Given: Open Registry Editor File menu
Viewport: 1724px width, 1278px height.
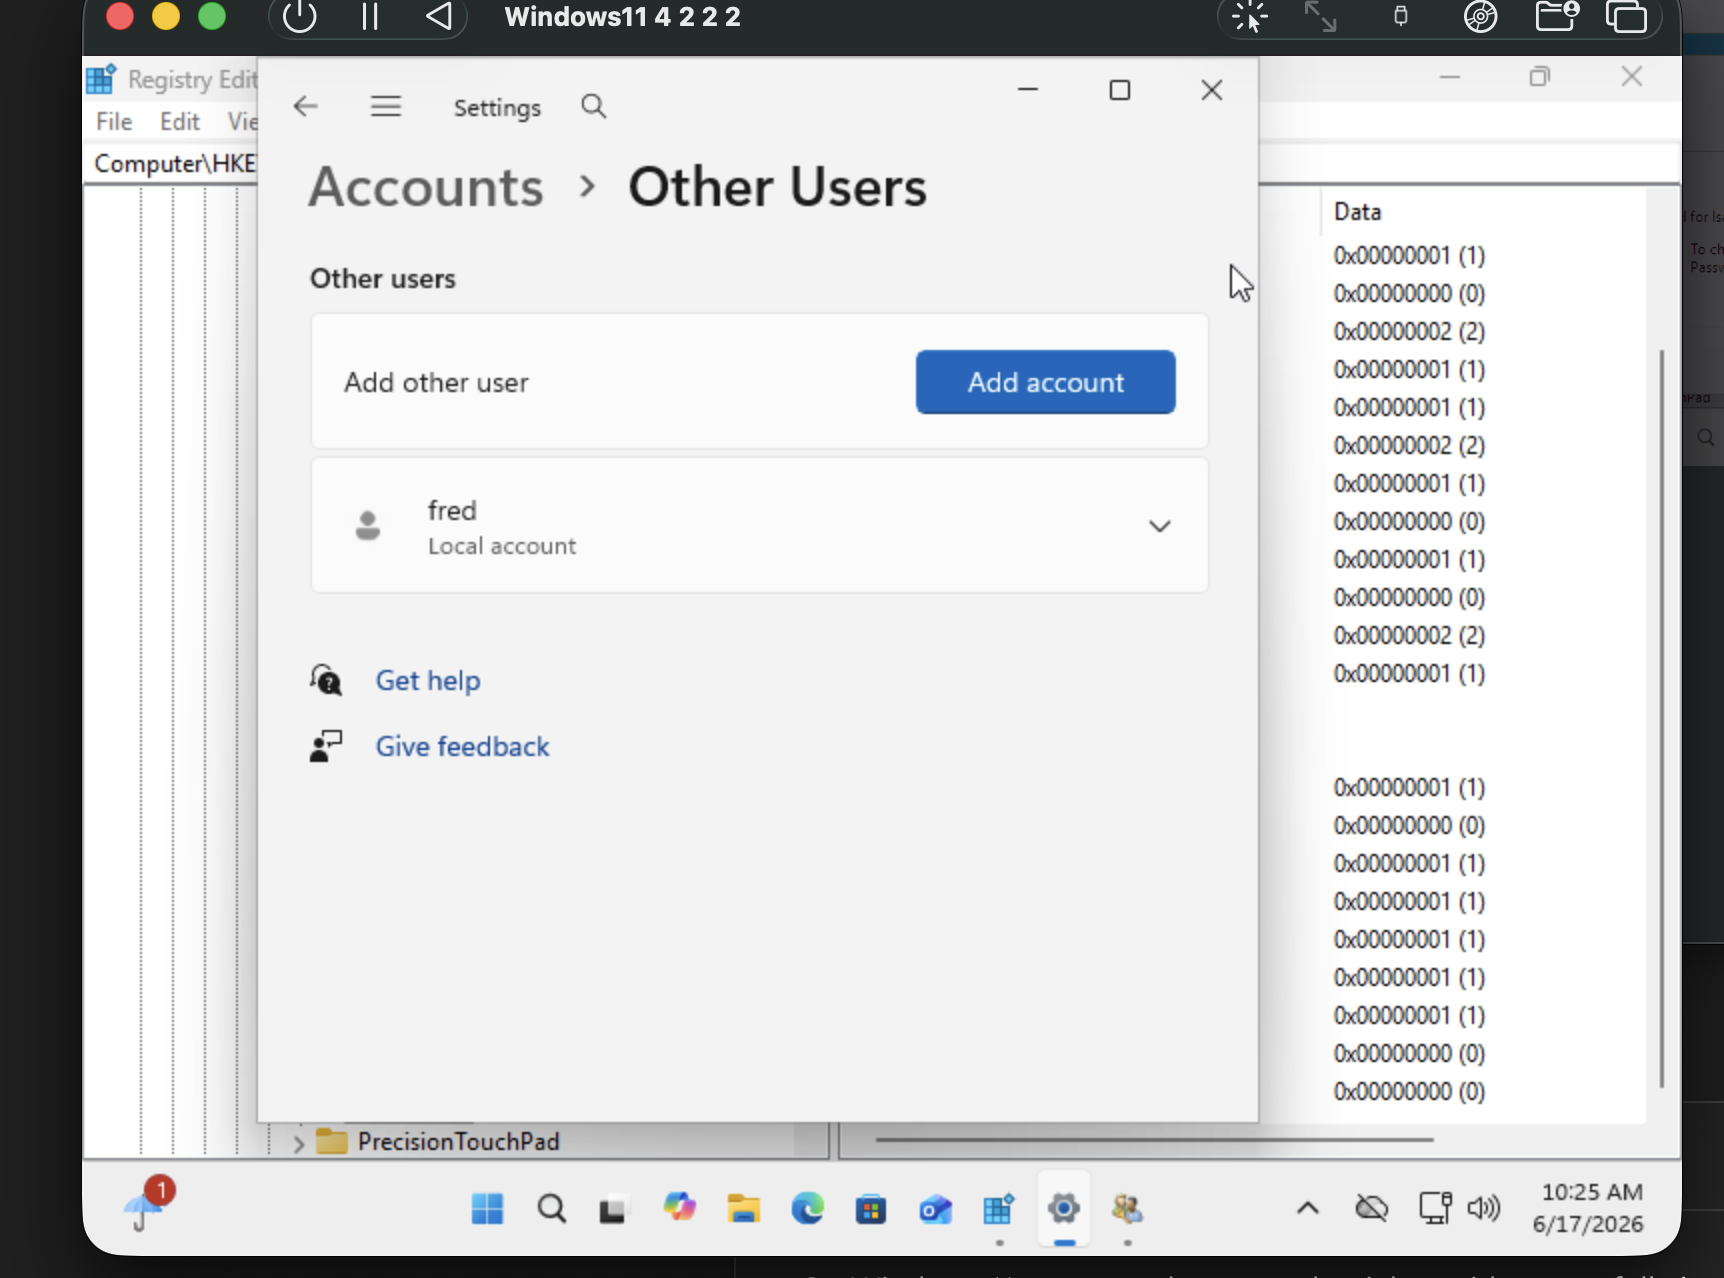Looking at the screenshot, I should tap(114, 121).
